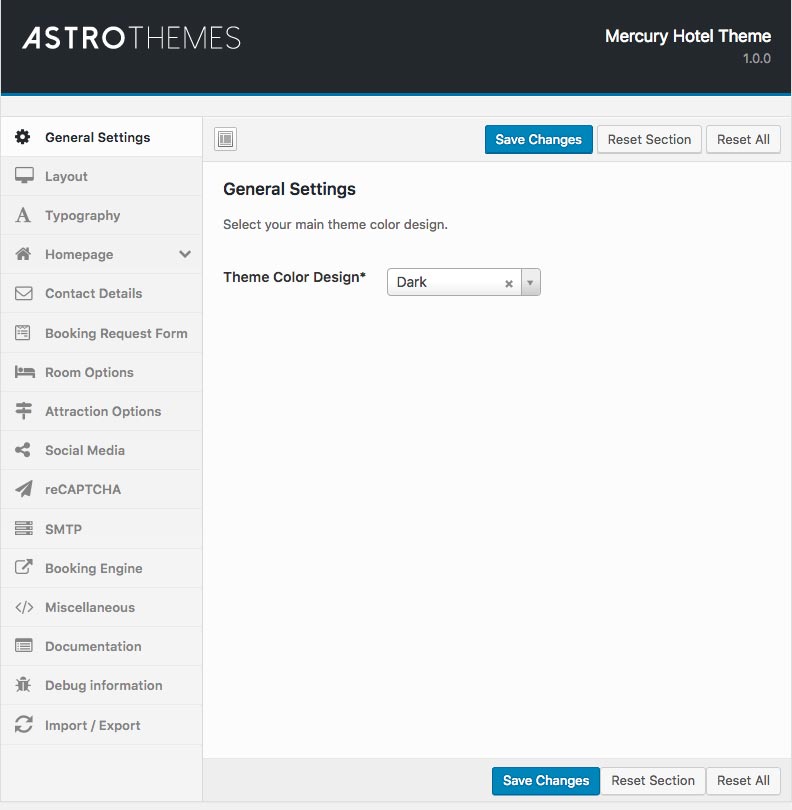Go to the Miscellaneous section
The width and height of the screenshot is (792, 810).
[101, 607]
